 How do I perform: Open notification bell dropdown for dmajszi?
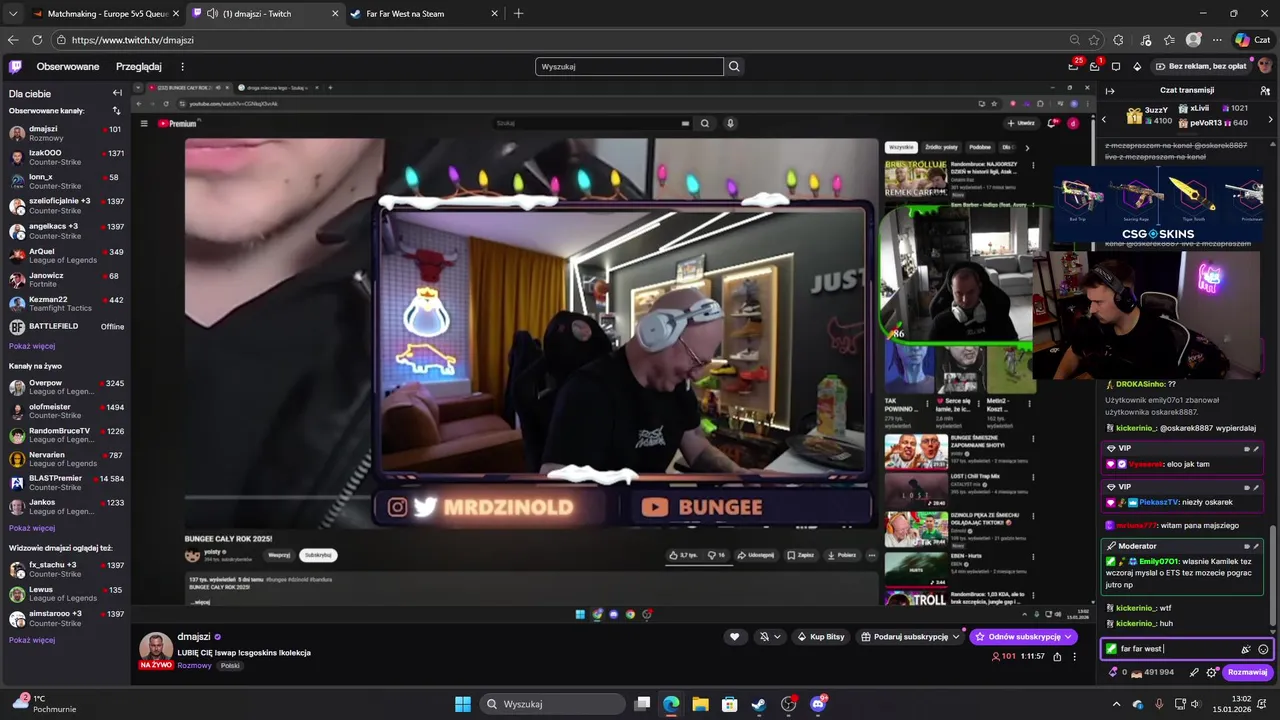point(769,637)
